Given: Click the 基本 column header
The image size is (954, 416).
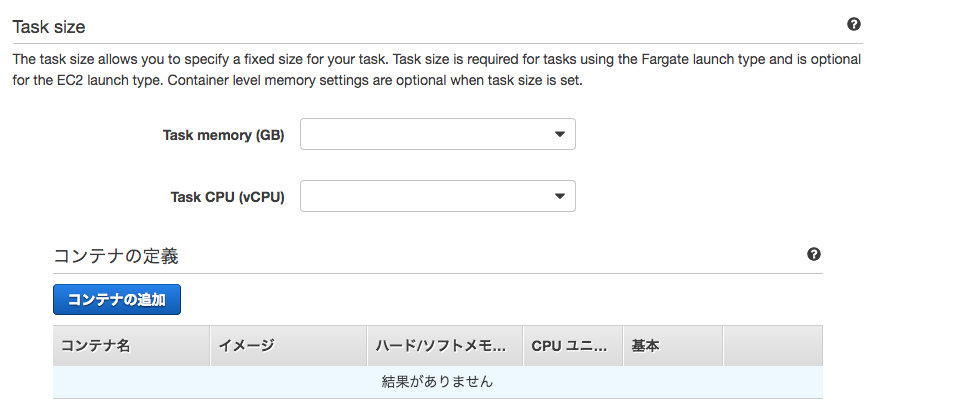Looking at the screenshot, I should [673, 346].
